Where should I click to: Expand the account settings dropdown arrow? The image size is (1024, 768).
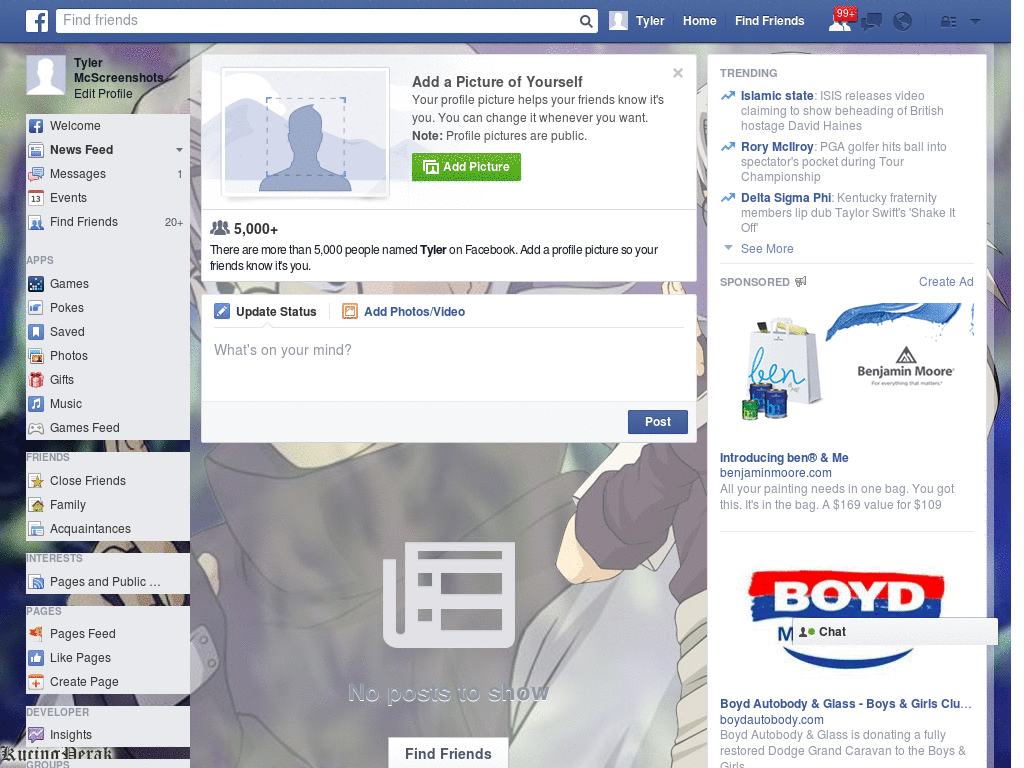click(975, 22)
